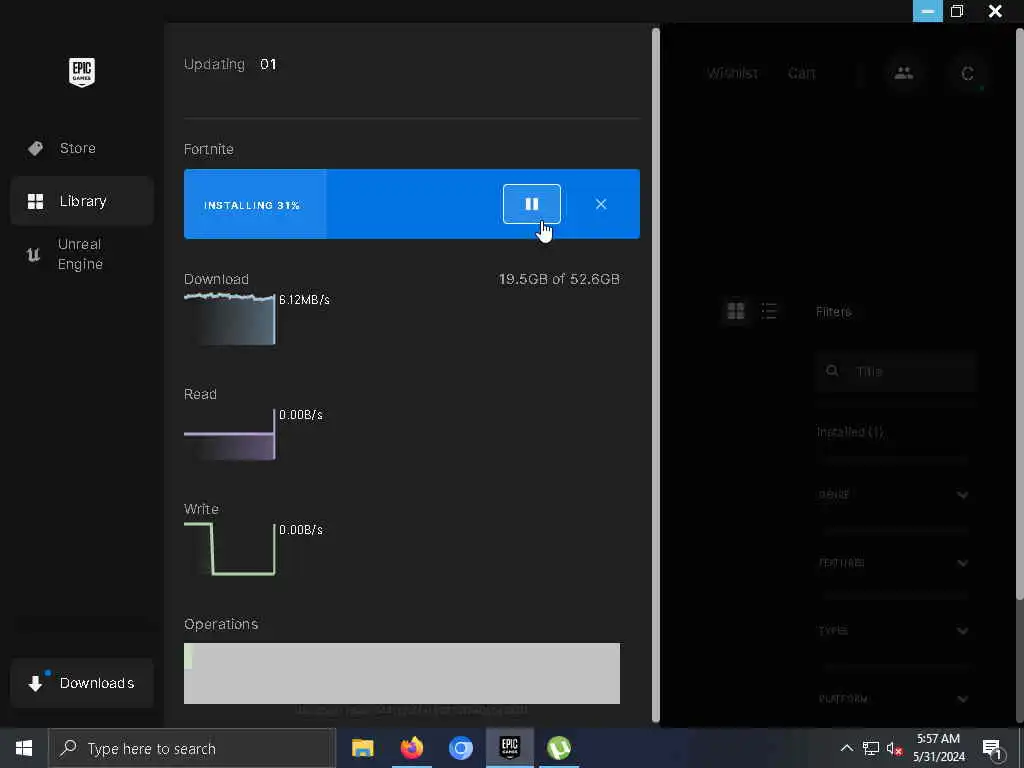
Task: Expand the Platform filter dropdown
Action: click(x=893, y=698)
